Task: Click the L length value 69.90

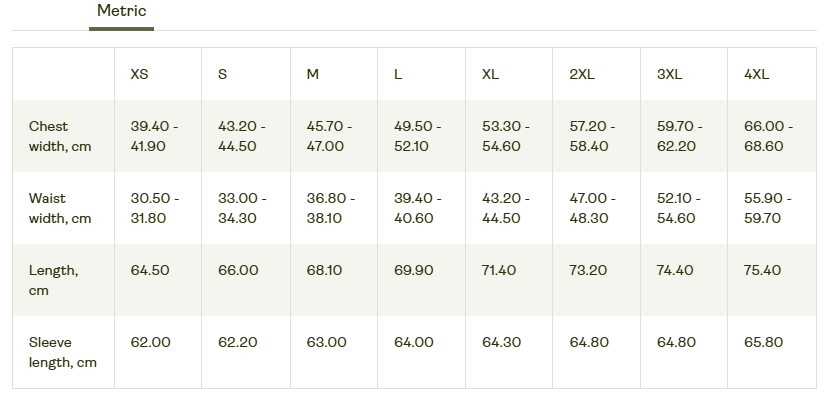Action: point(414,270)
